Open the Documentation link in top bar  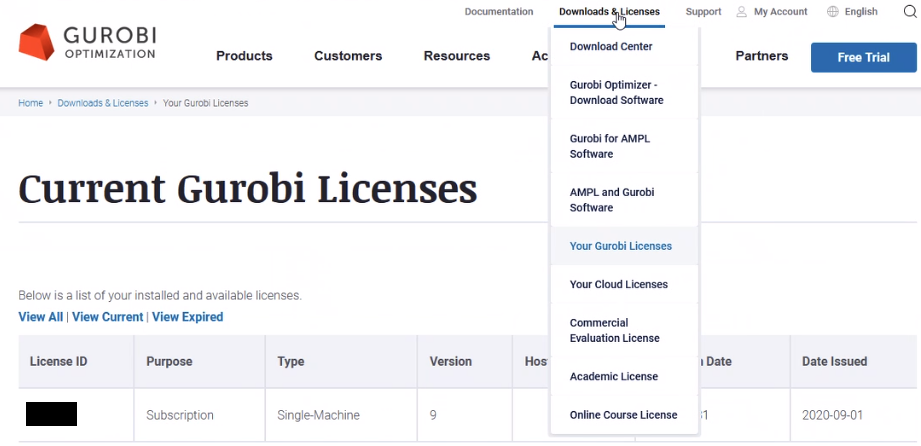pyautogui.click(x=499, y=12)
